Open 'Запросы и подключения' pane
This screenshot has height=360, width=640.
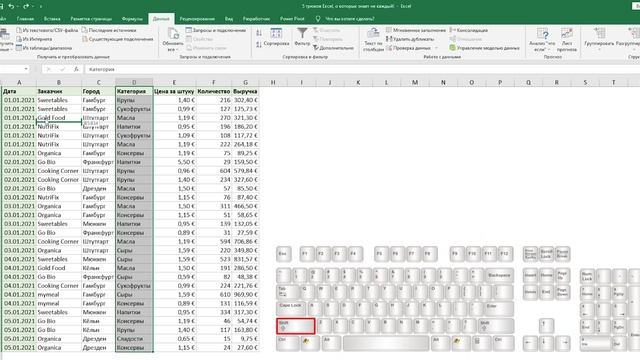click(x=216, y=30)
